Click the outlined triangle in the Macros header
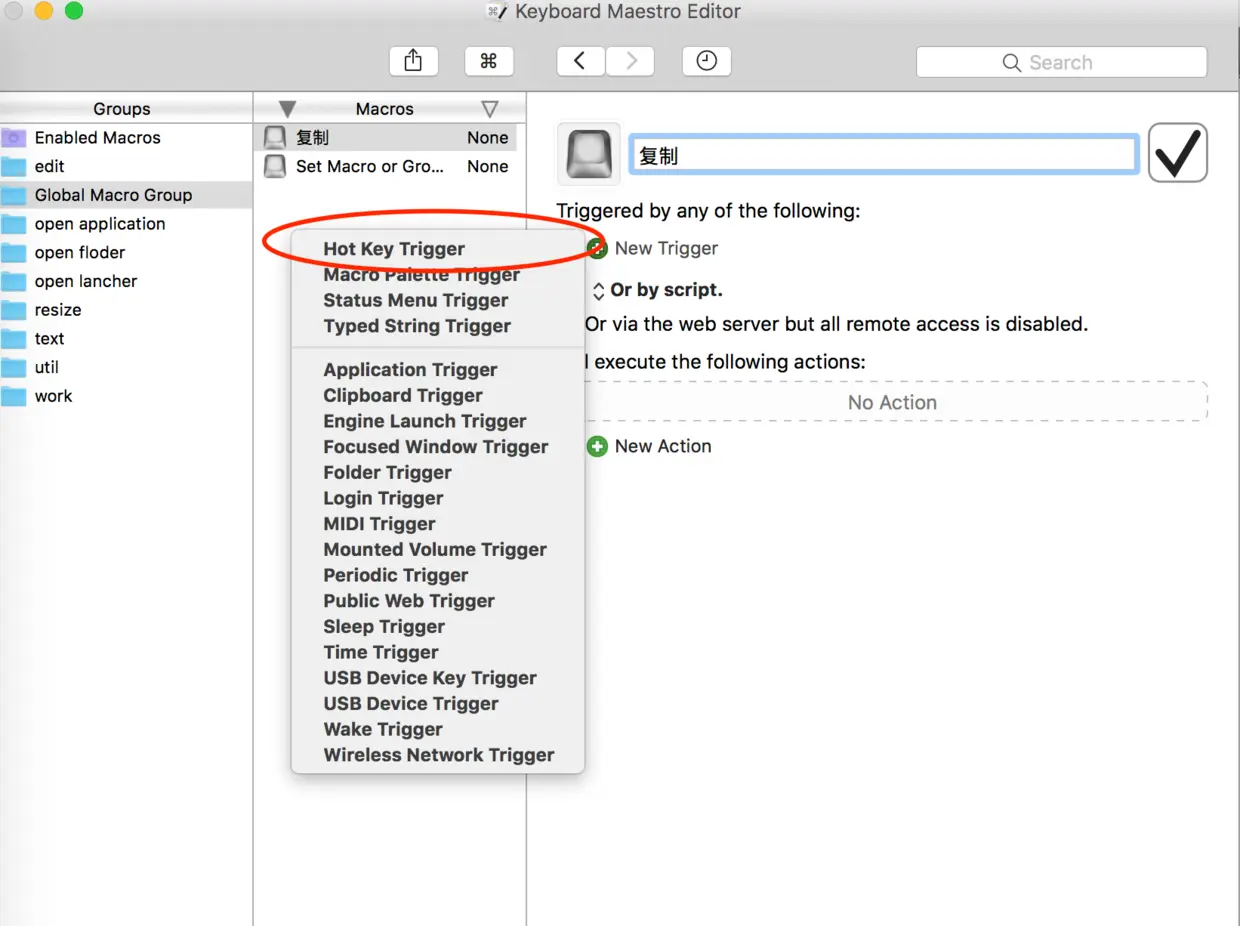The image size is (1240, 926). coord(490,109)
